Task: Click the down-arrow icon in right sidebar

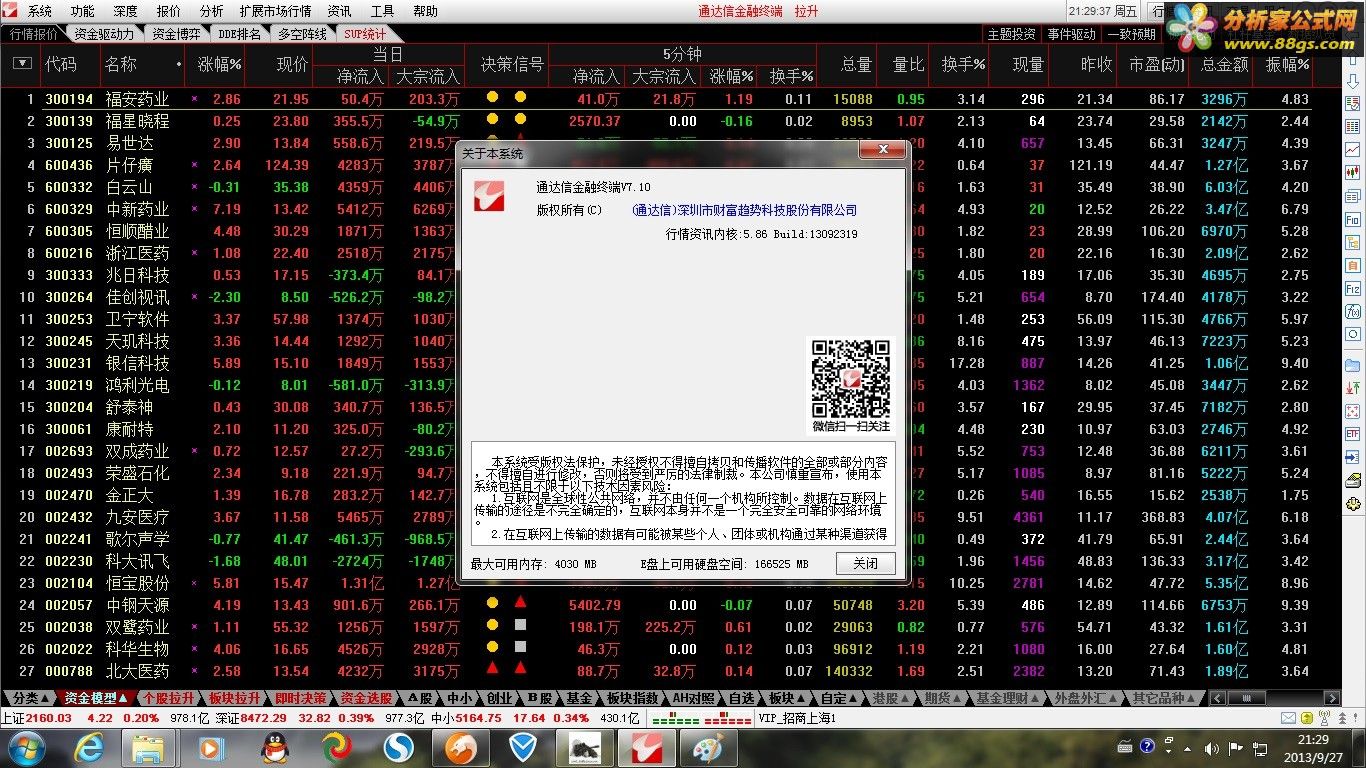Action: [x=1352, y=80]
